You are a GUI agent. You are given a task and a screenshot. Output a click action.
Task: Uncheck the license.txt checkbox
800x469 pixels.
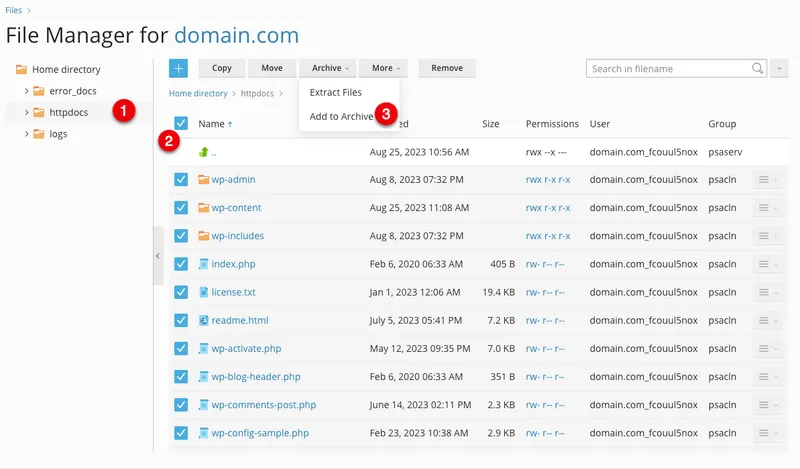(x=181, y=293)
